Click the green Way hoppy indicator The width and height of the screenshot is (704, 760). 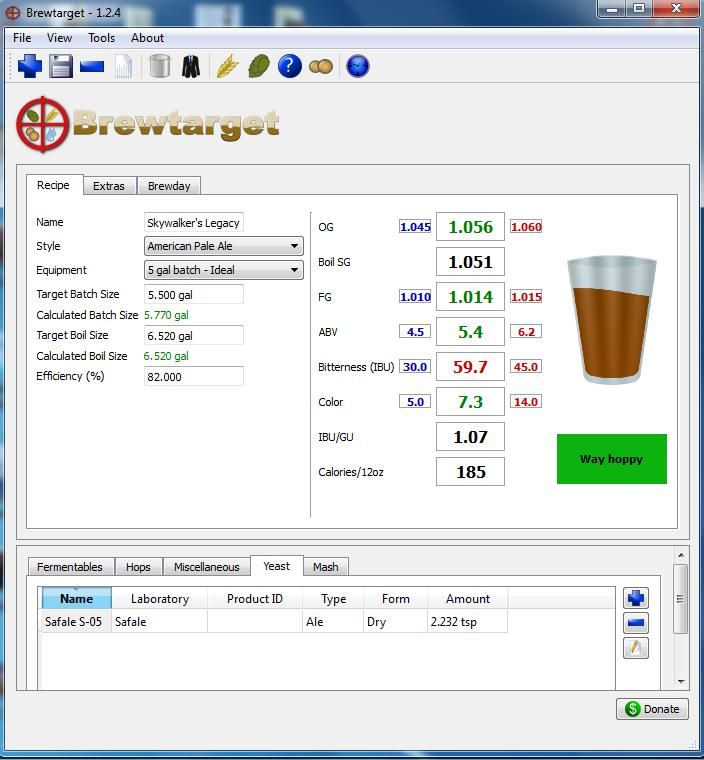(x=612, y=459)
